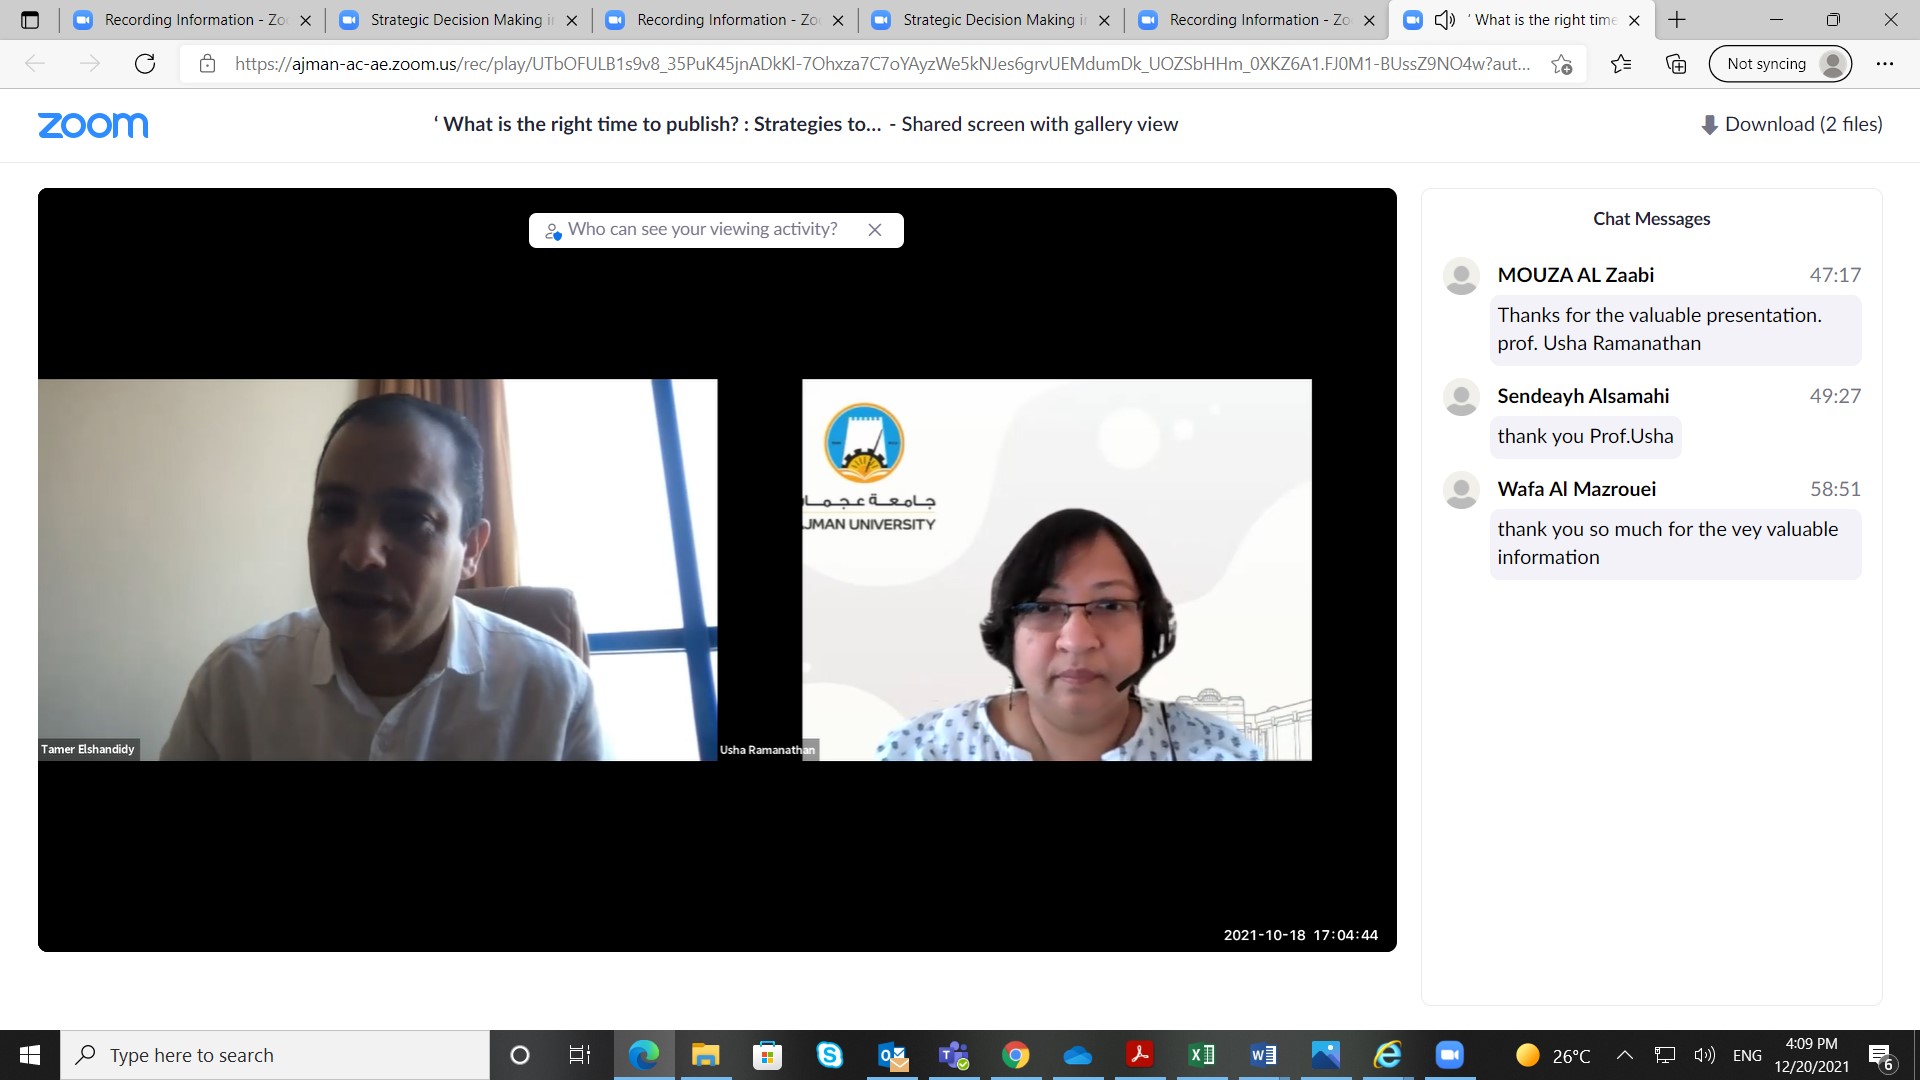Viewport: 1920px width, 1080px height.
Task: Click the browser refresh icon
Action: pyautogui.click(x=145, y=64)
